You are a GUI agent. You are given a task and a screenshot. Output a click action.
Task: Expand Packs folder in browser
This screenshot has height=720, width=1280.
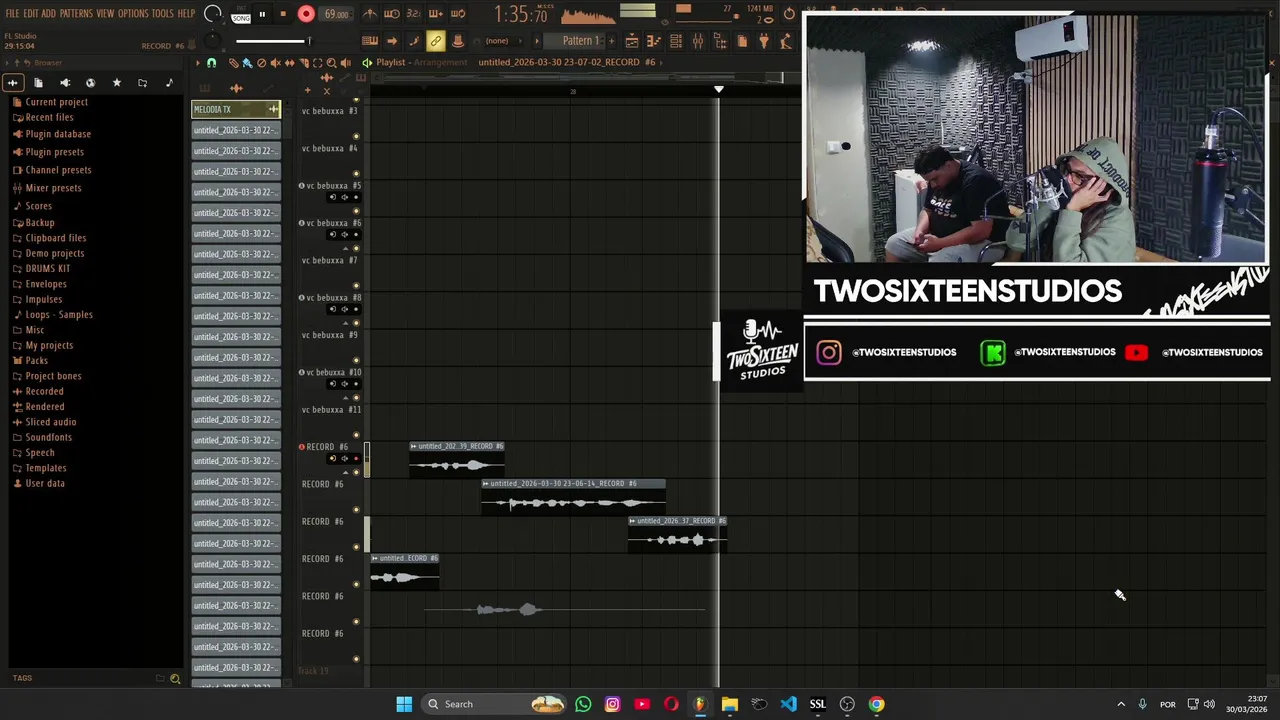coord(36,361)
